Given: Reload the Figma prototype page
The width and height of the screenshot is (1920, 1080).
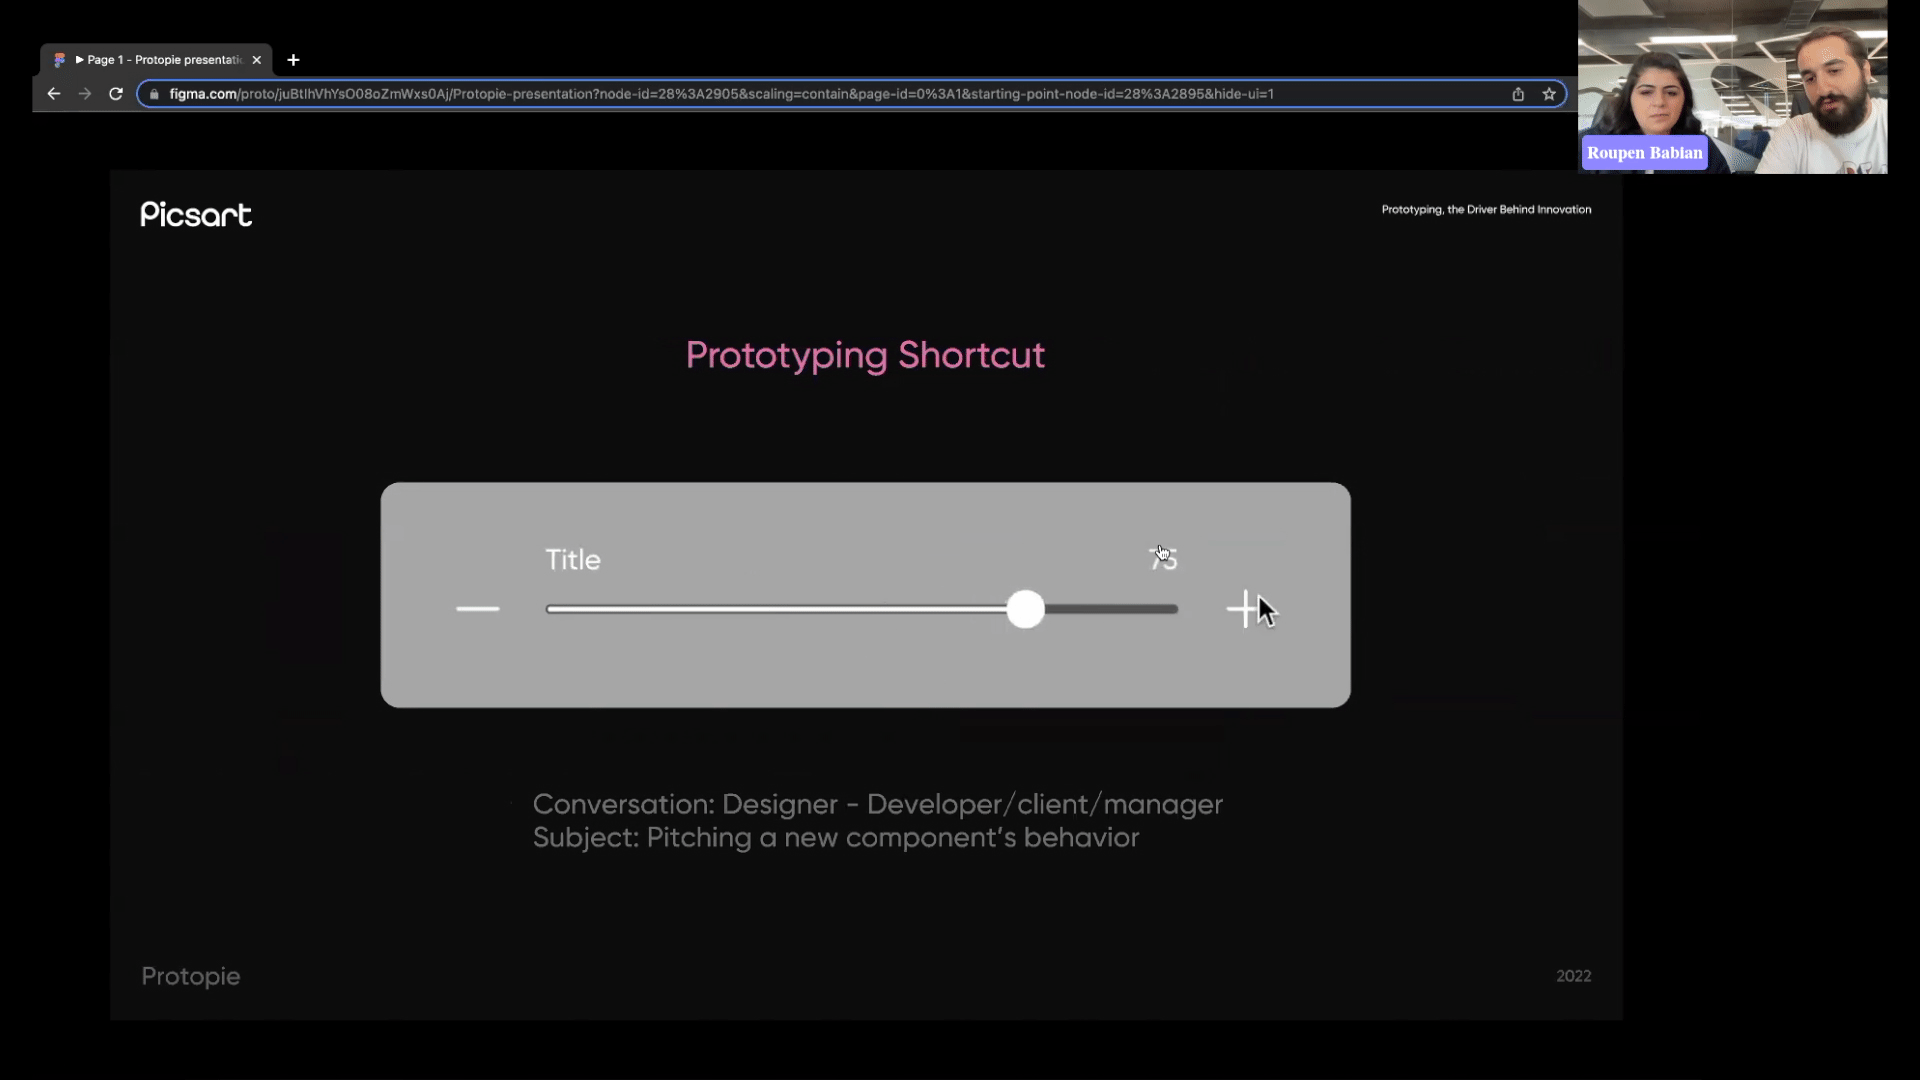Looking at the screenshot, I should click(116, 94).
